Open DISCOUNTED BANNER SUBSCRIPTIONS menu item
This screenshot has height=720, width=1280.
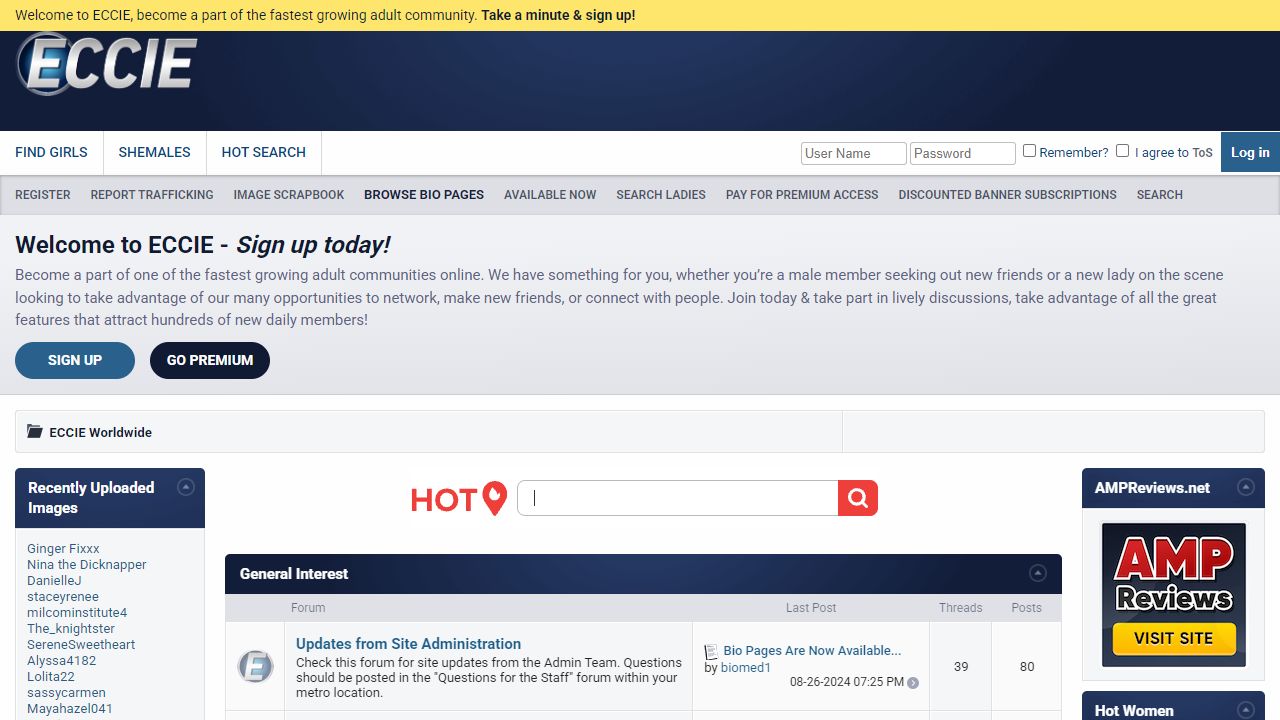click(1007, 195)
